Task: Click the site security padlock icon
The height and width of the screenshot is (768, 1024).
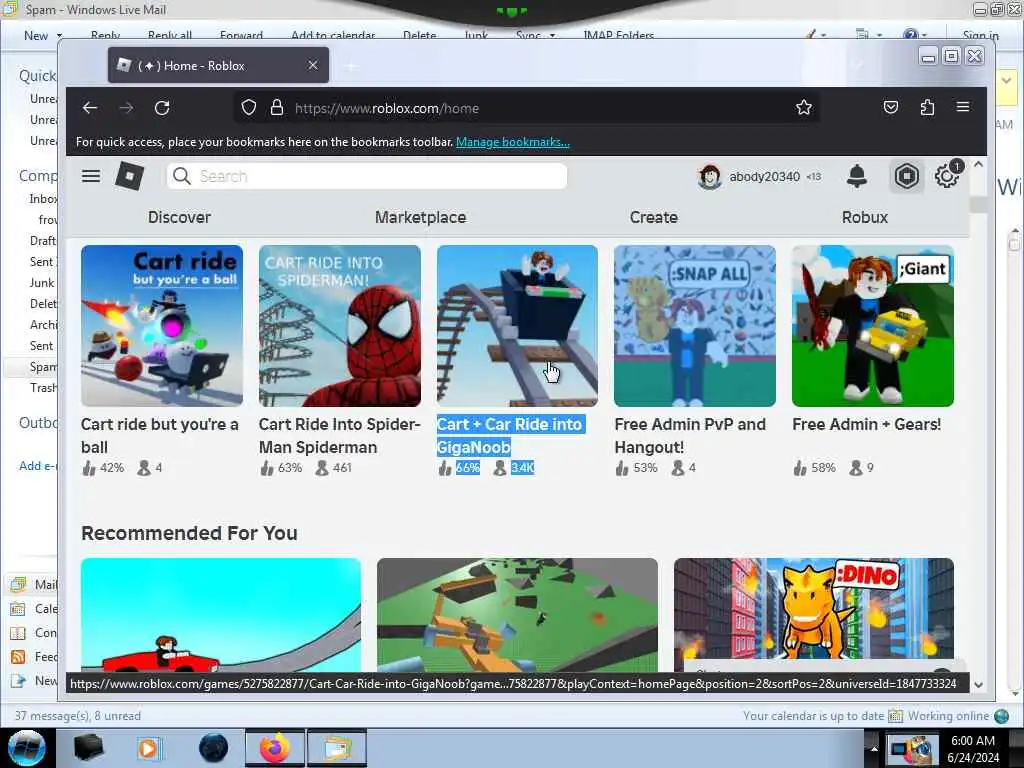Action: pyautogui.click(x=277, y=108)
